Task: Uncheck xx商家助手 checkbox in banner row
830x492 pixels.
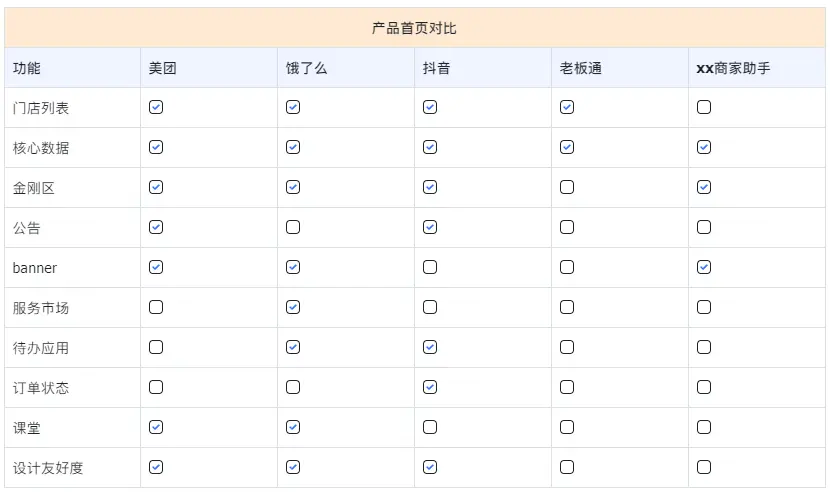Action: [704, 267]
